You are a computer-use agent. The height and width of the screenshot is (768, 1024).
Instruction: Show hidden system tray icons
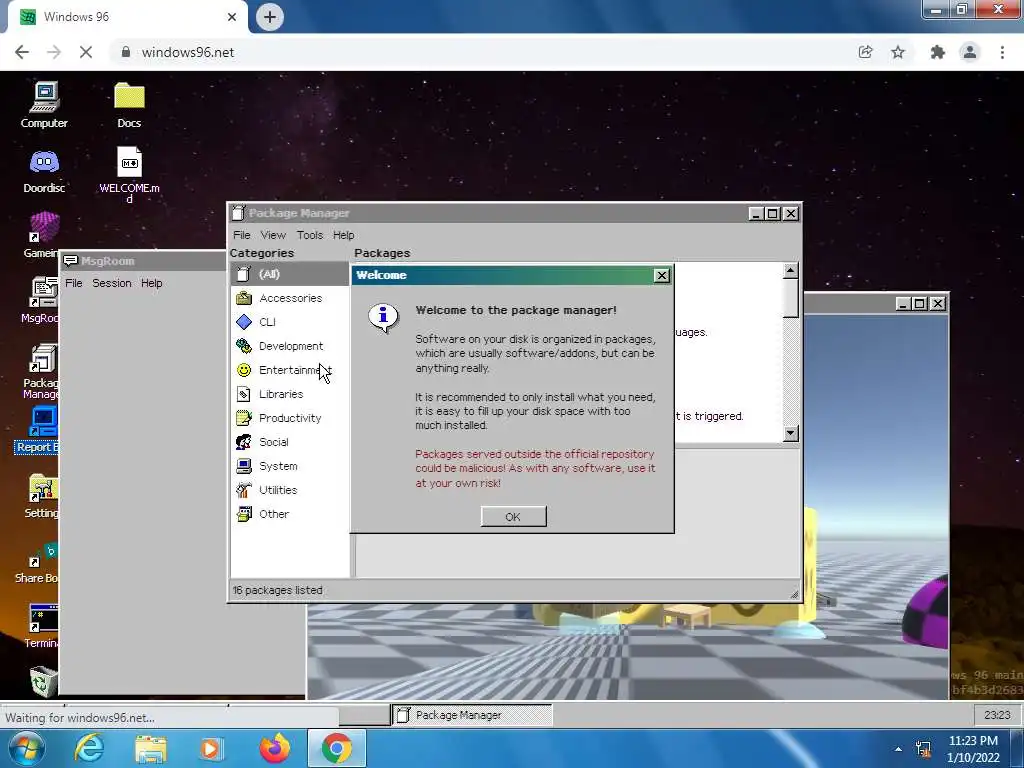point(899,749)
